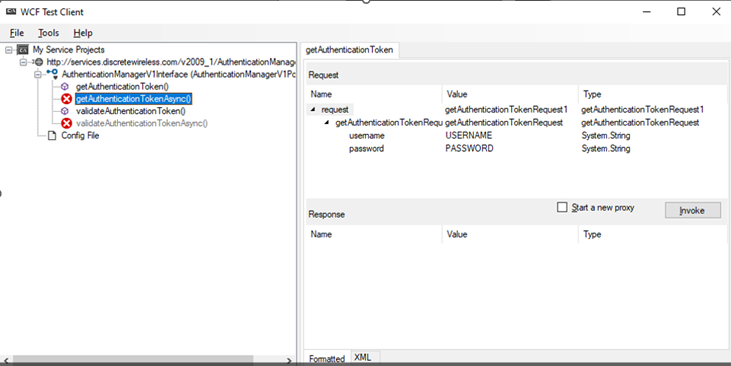The image size is (731, 366).
Task: Select the services.discretewireless.com service URL node
Action: click(171, 62)
